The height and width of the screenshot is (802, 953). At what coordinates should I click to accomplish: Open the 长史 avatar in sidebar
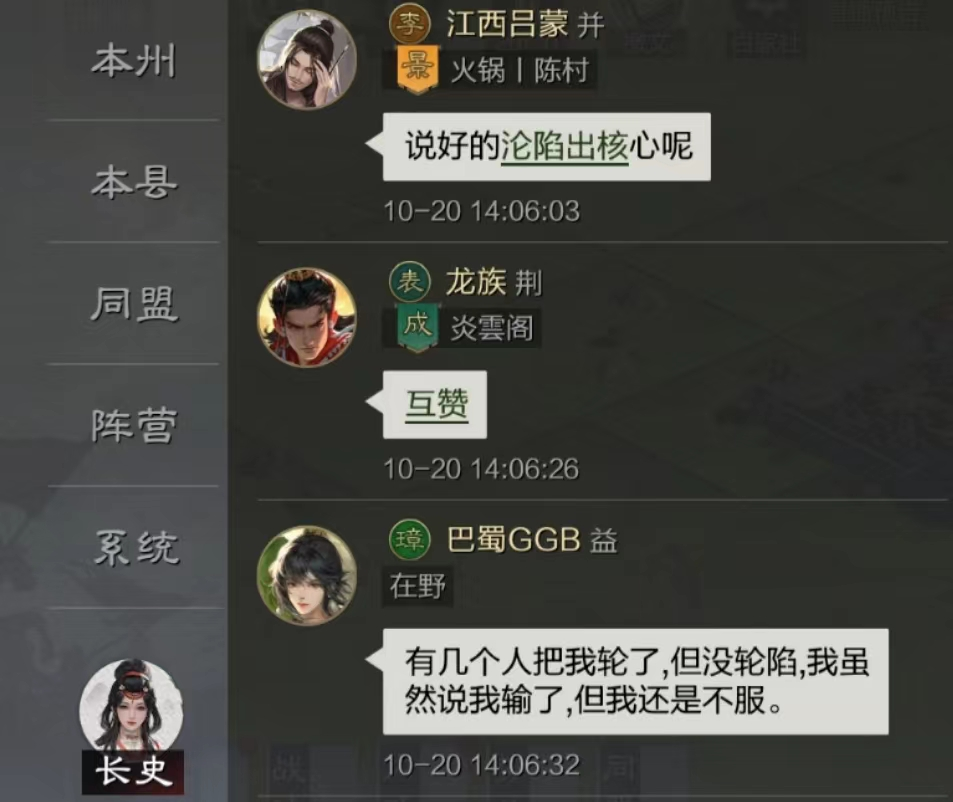[132, 726]
